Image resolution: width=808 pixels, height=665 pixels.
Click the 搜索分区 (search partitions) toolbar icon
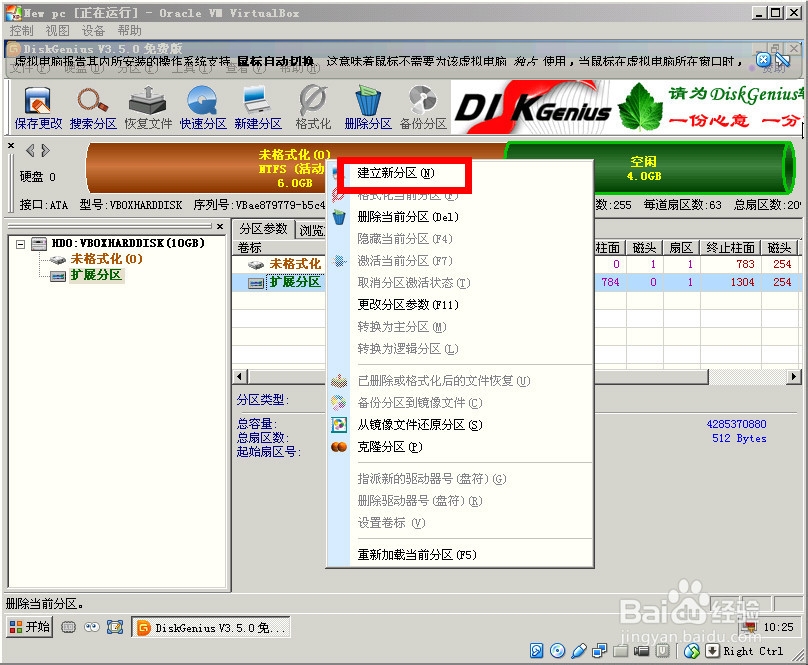tap(93, 108)
